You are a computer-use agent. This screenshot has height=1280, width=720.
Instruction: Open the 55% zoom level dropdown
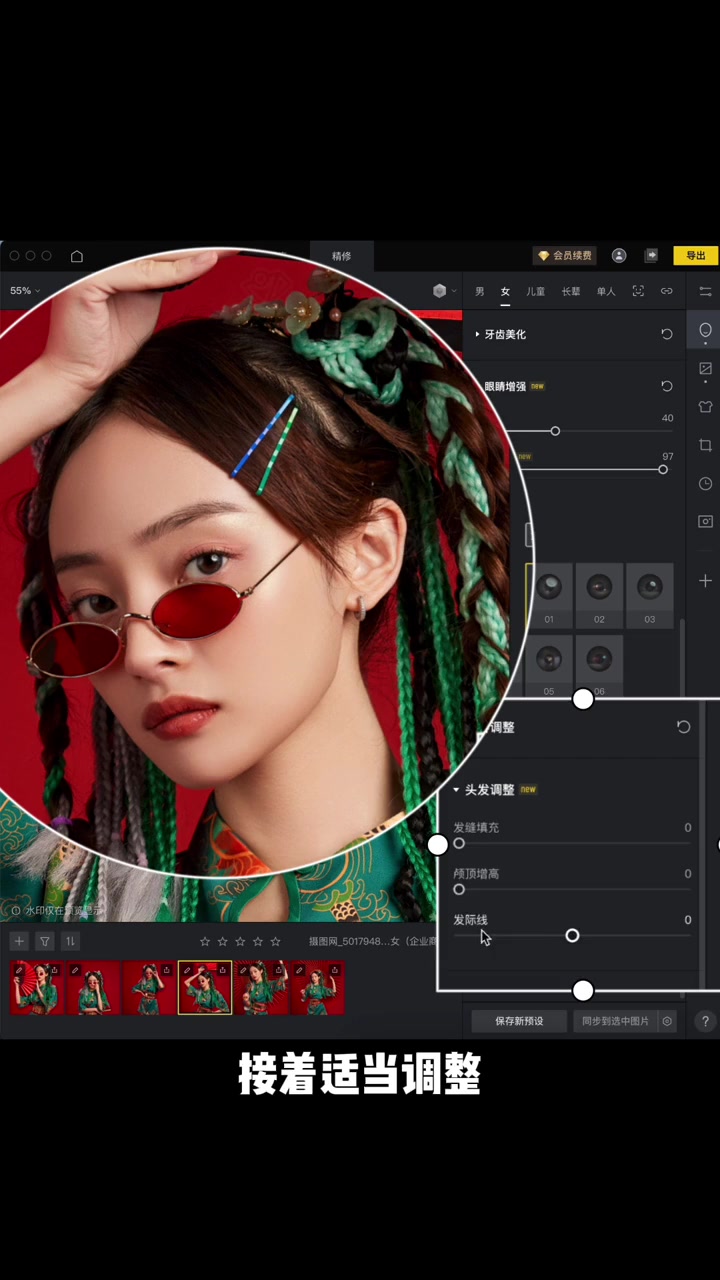pos(25,291)
